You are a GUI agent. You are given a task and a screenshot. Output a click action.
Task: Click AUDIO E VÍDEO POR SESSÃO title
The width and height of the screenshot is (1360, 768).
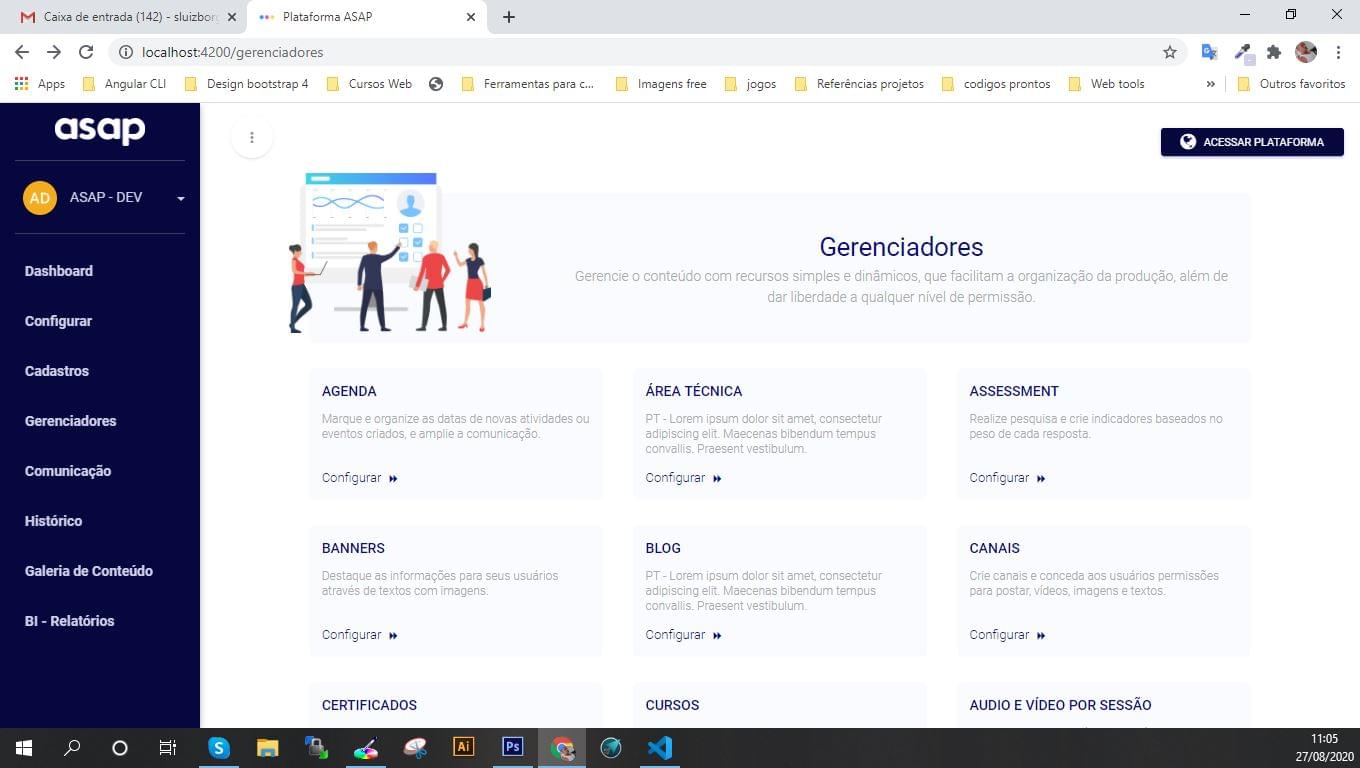pyautogui.click(x=1061, y=705)
